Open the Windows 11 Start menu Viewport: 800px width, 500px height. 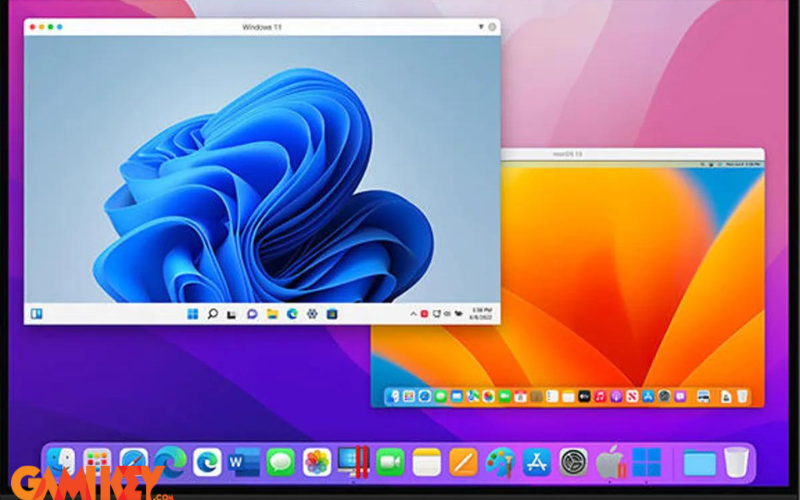tap(193, 314)
